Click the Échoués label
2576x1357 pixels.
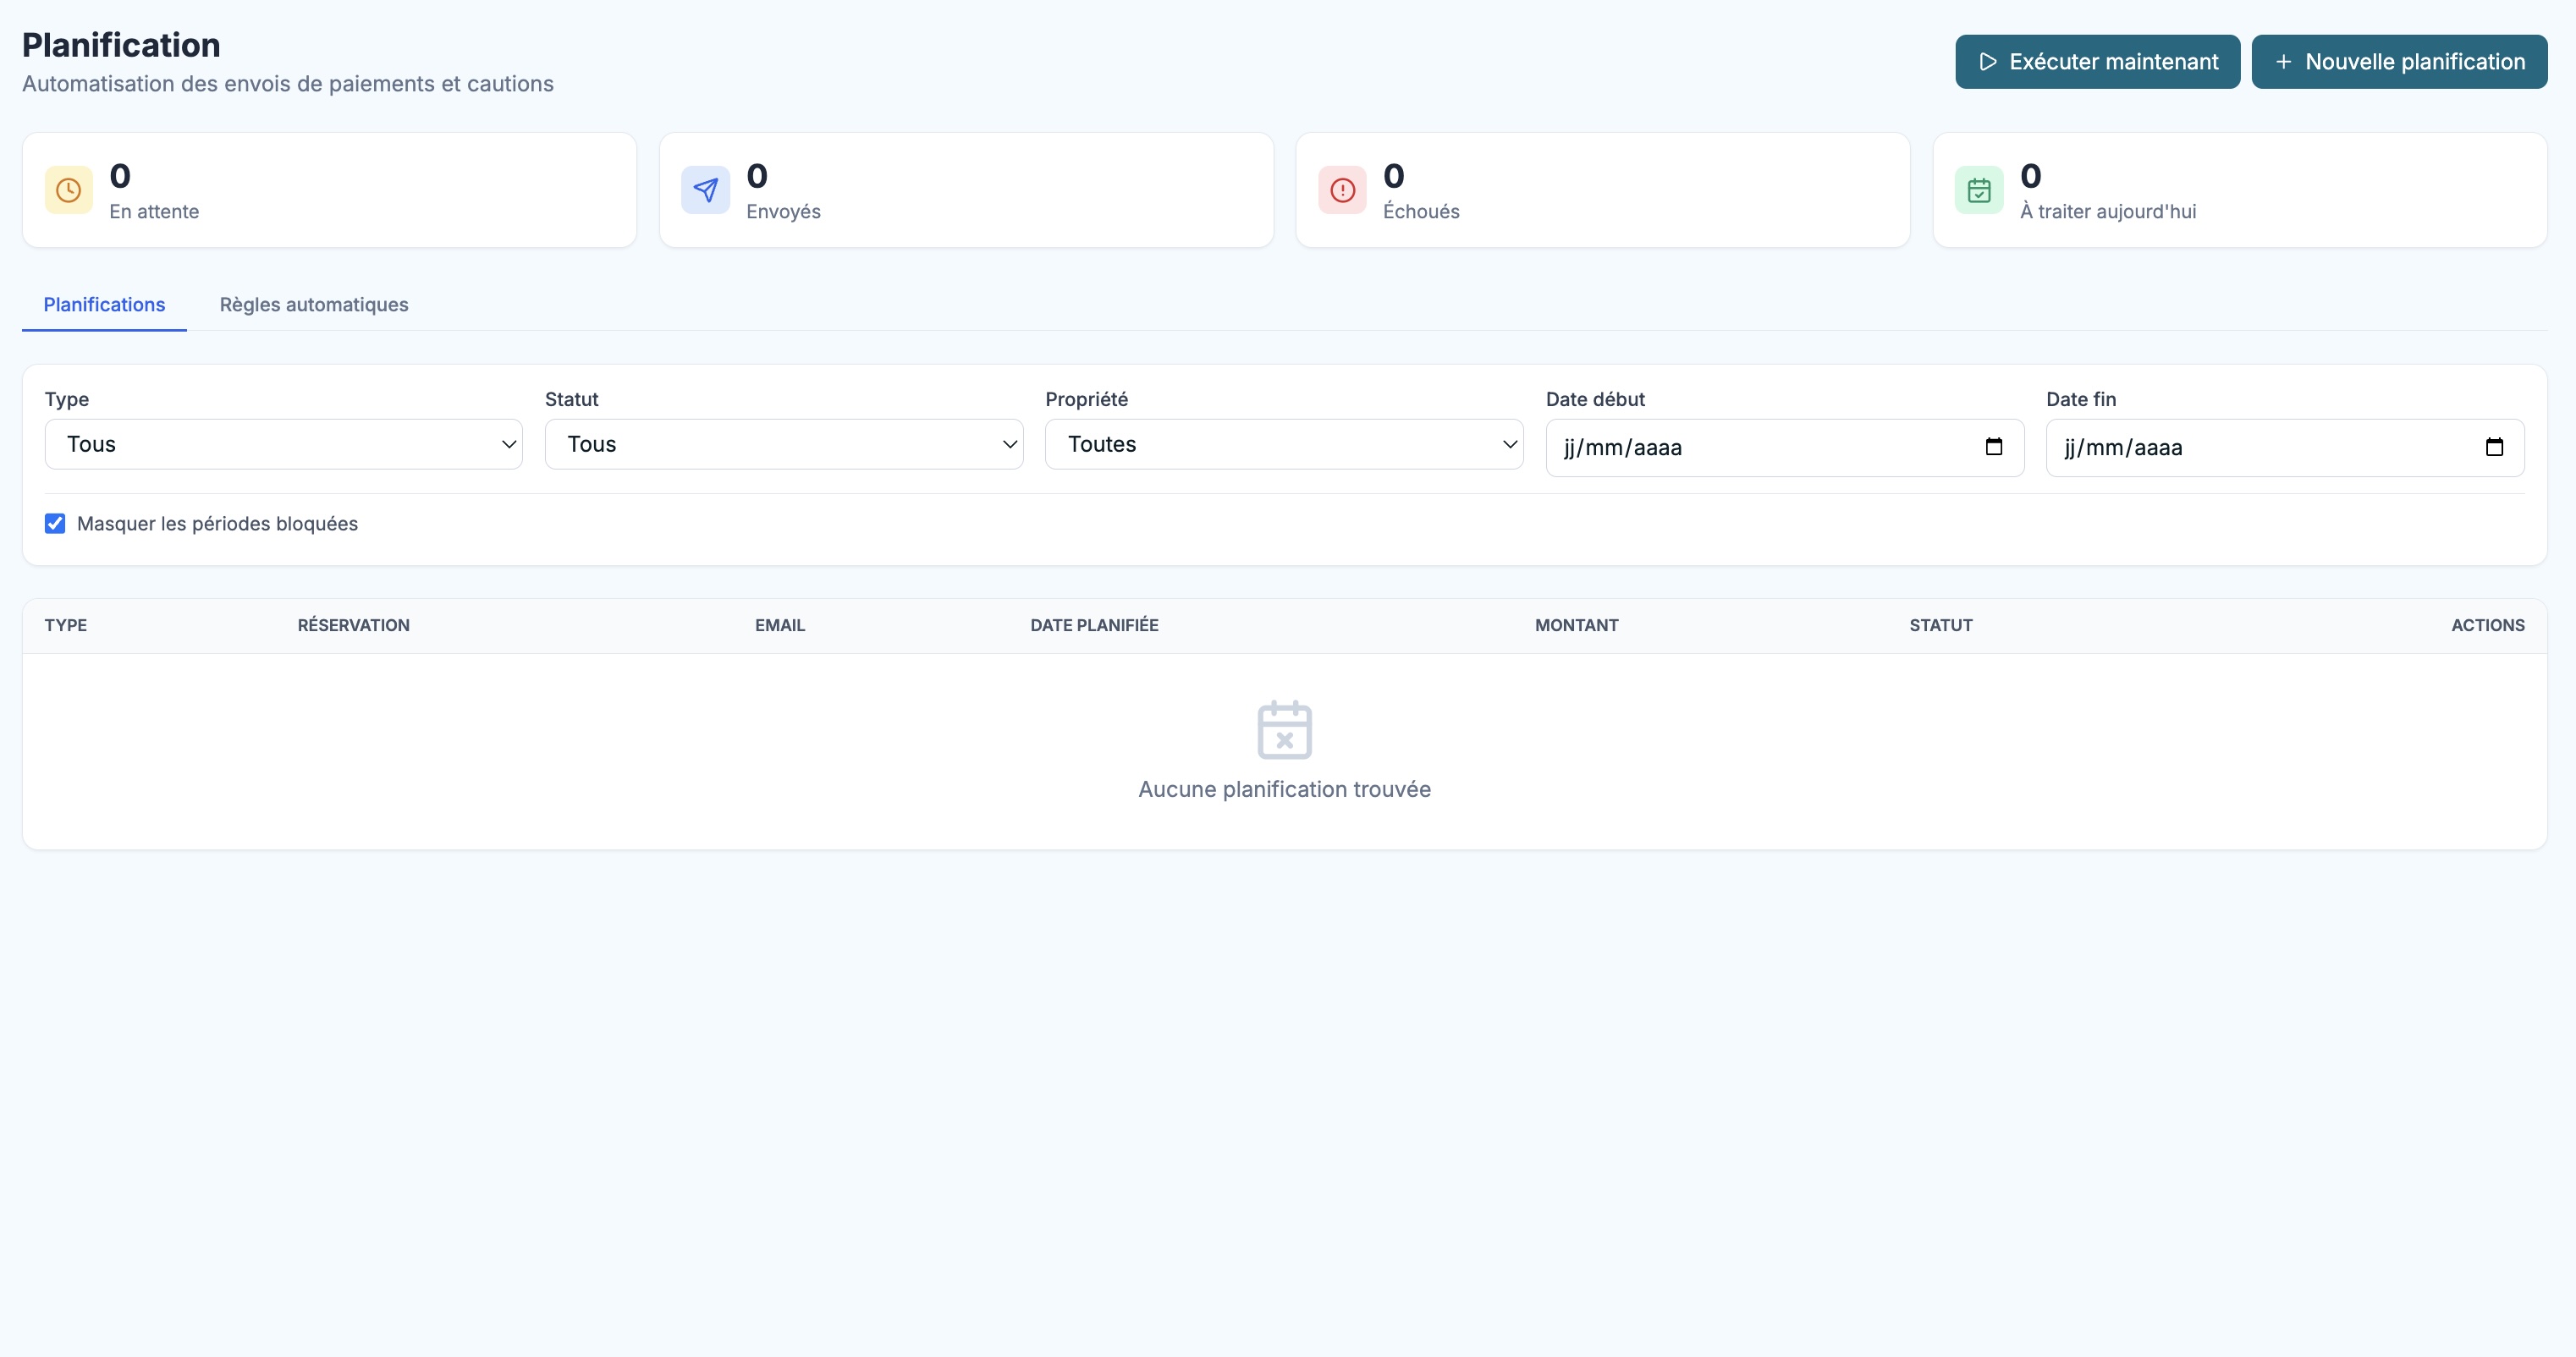click(x=1421, y=211)
